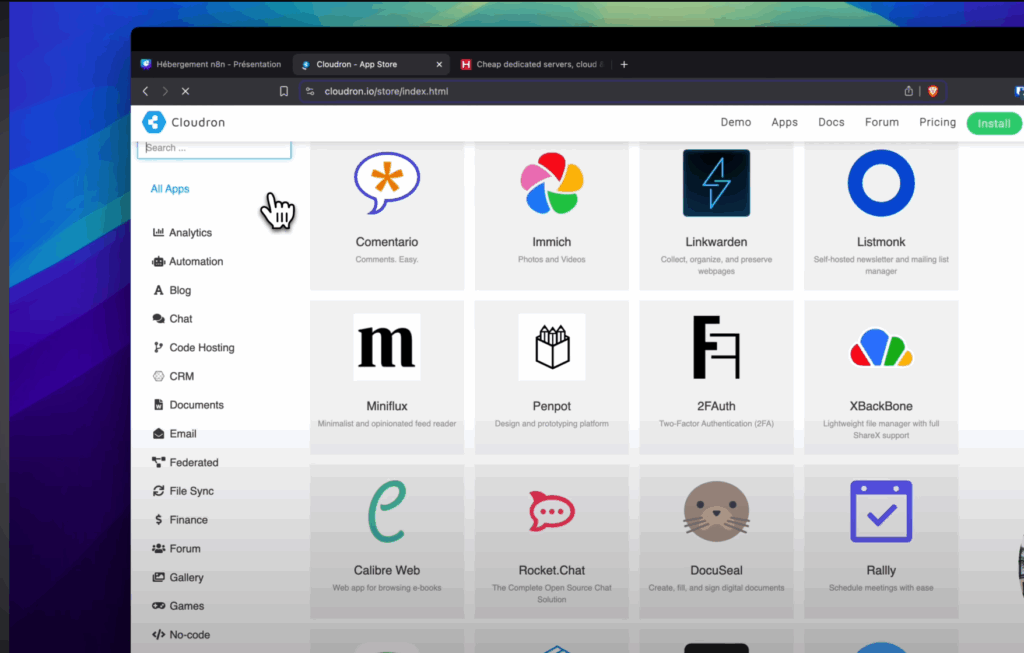The height and width of the screenshot is (653, 1024).
Task: Click the Rocket.Chat app icon
Action: (x=551, y=511)
